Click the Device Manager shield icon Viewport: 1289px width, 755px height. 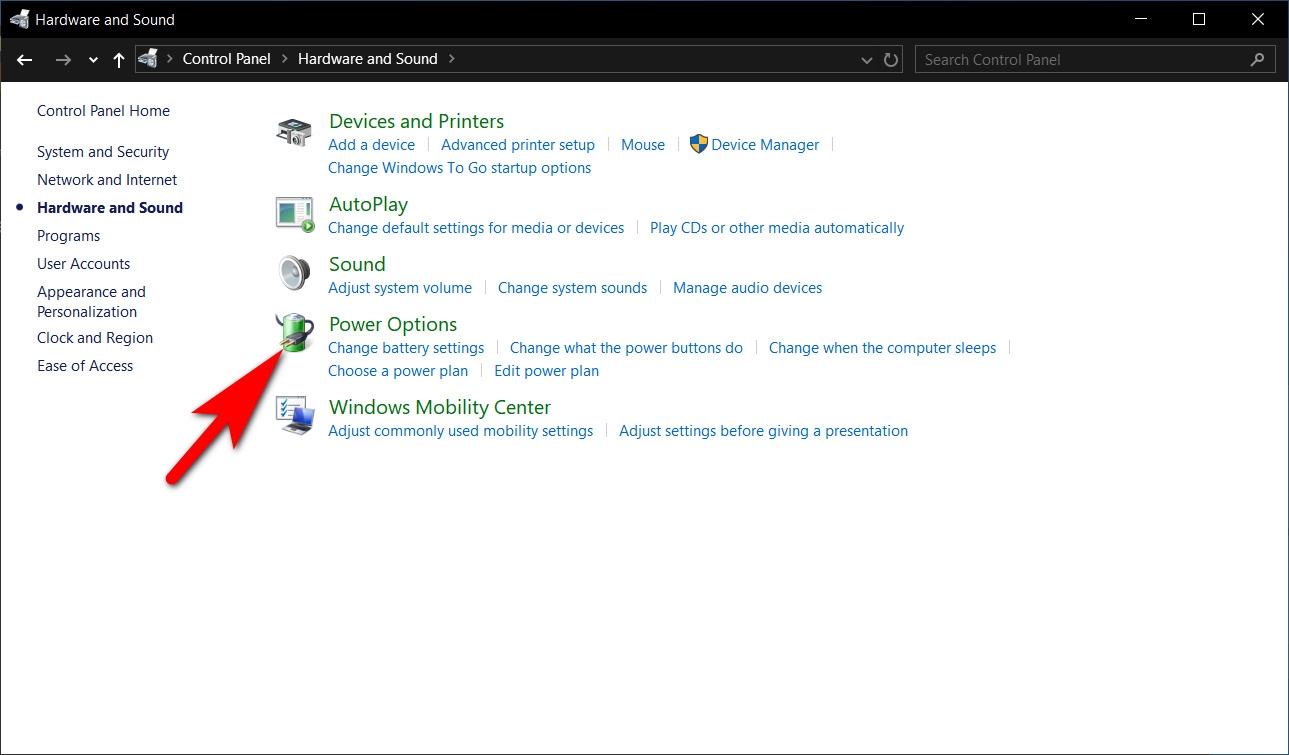[699, 144]
